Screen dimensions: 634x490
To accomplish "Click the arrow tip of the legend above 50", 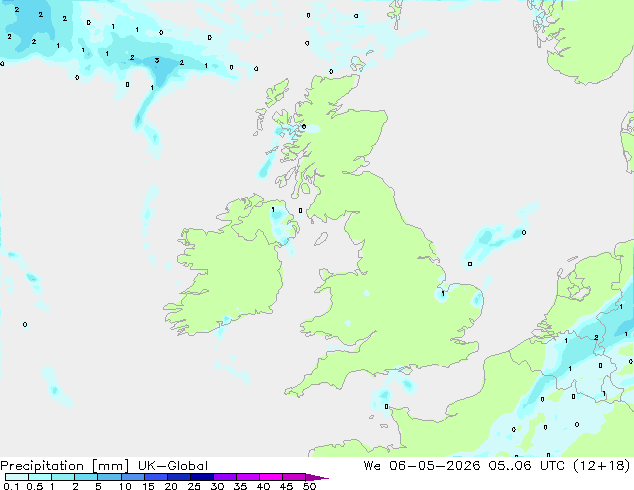I will click(x=317, y=477).
